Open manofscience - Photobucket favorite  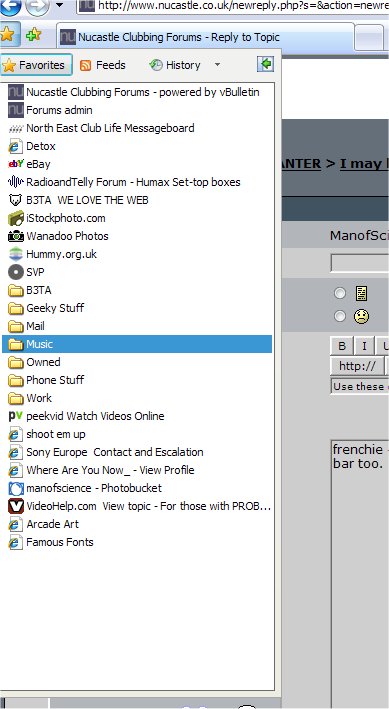click(x=85, y=488)
